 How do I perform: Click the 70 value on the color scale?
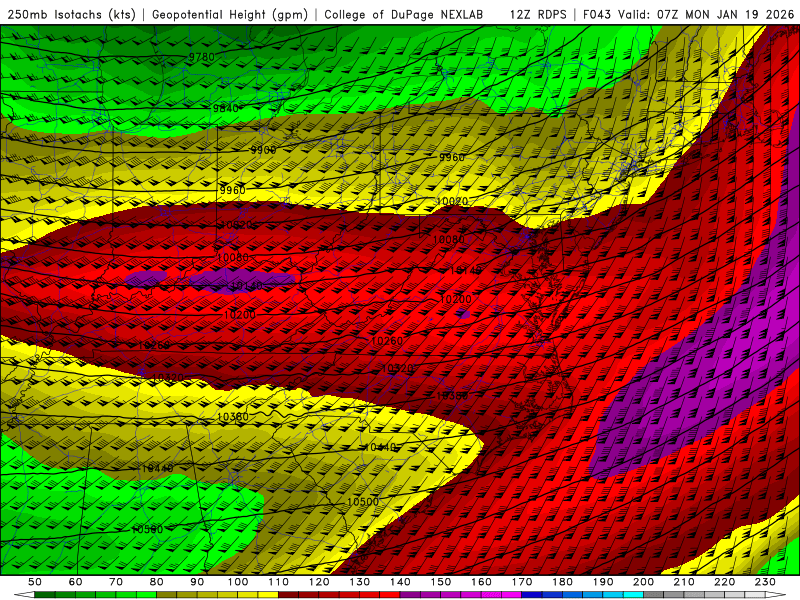[116, 582]
